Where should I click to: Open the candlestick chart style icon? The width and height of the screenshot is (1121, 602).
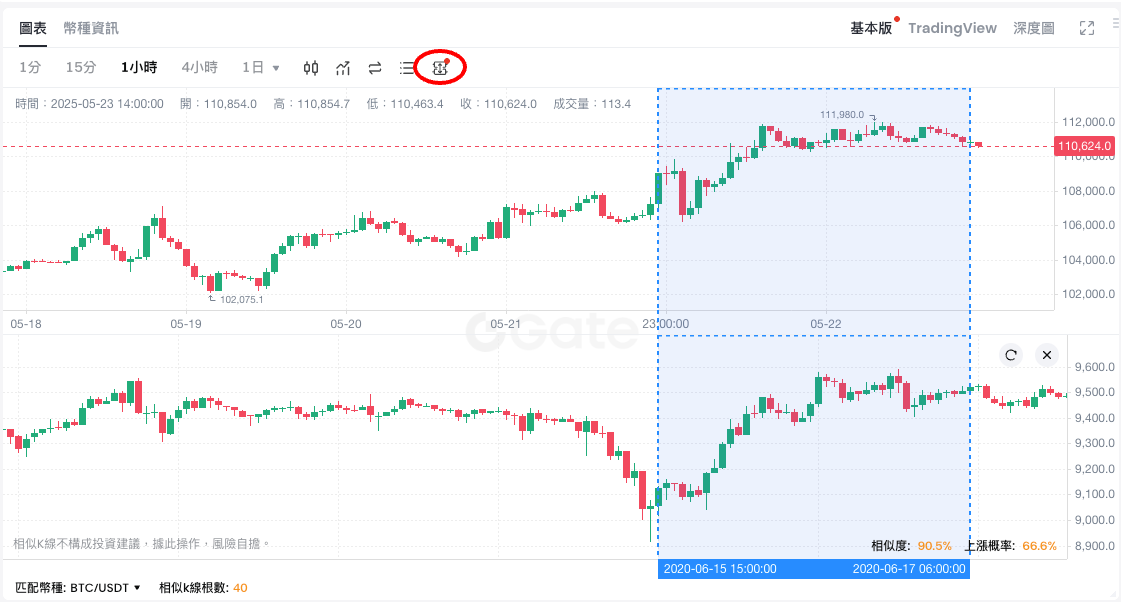tap(311, 68)
